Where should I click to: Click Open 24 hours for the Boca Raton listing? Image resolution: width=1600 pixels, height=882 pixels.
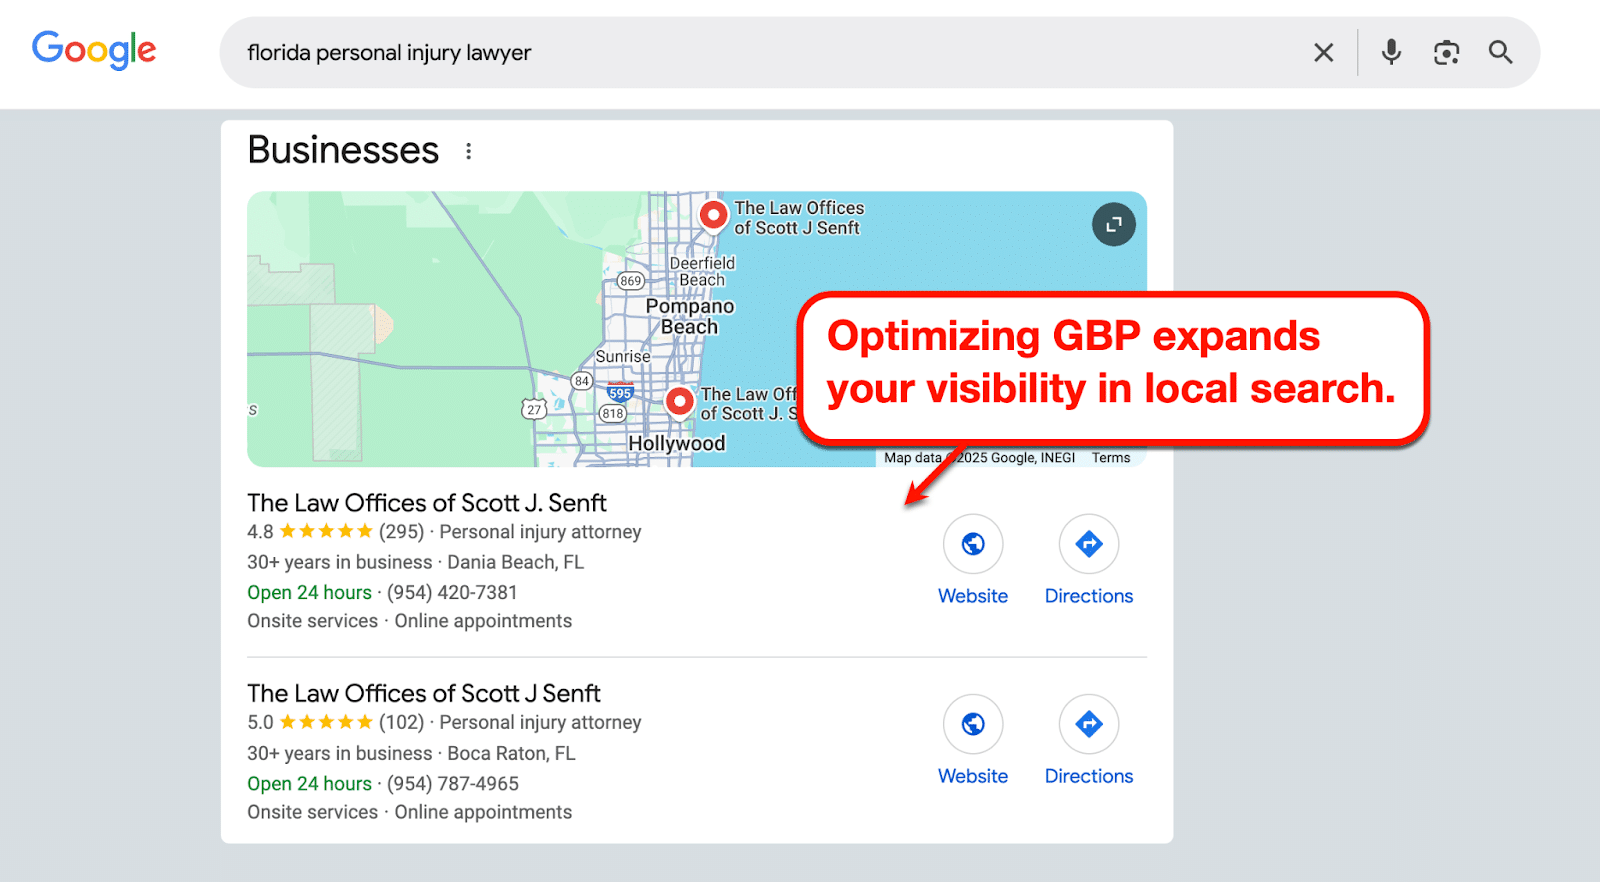click(x=309, y=784)
